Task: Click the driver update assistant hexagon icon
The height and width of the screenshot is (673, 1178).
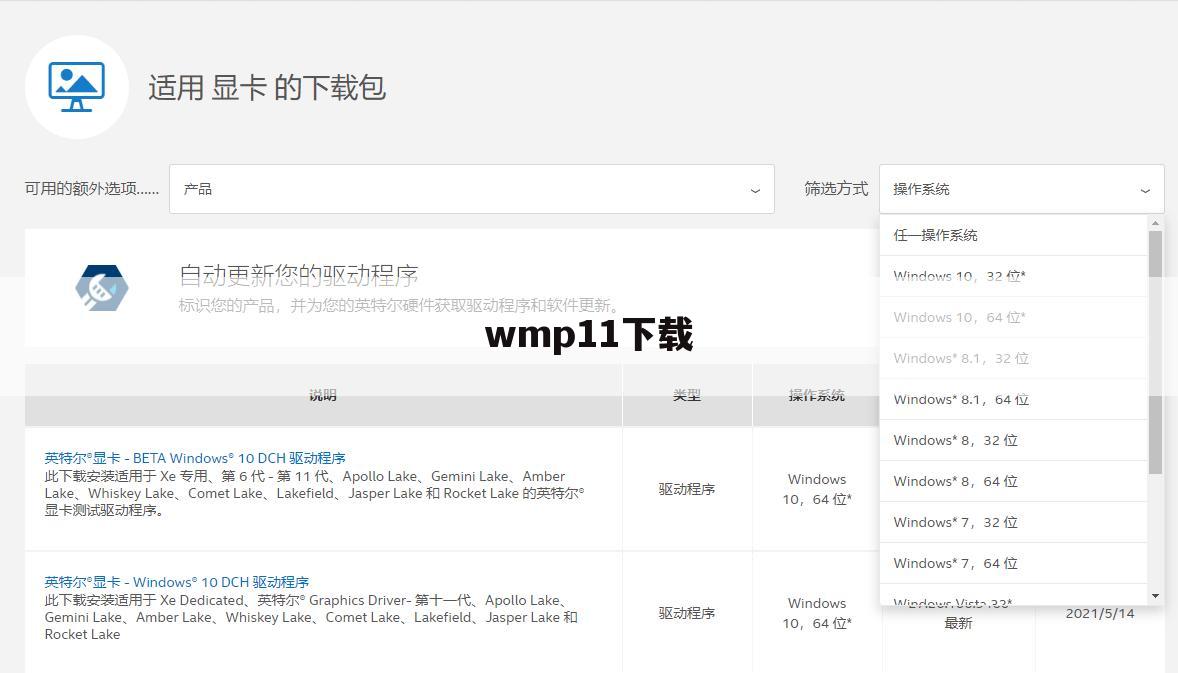Action: 101,288
